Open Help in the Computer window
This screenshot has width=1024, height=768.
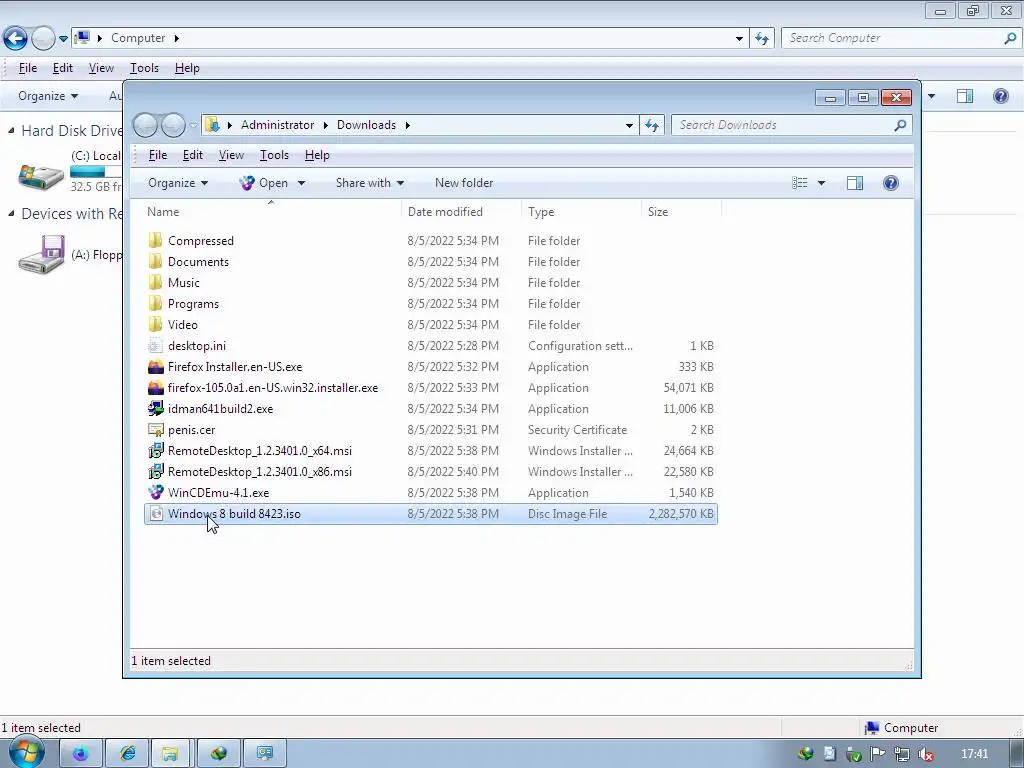click(1000, 96)
